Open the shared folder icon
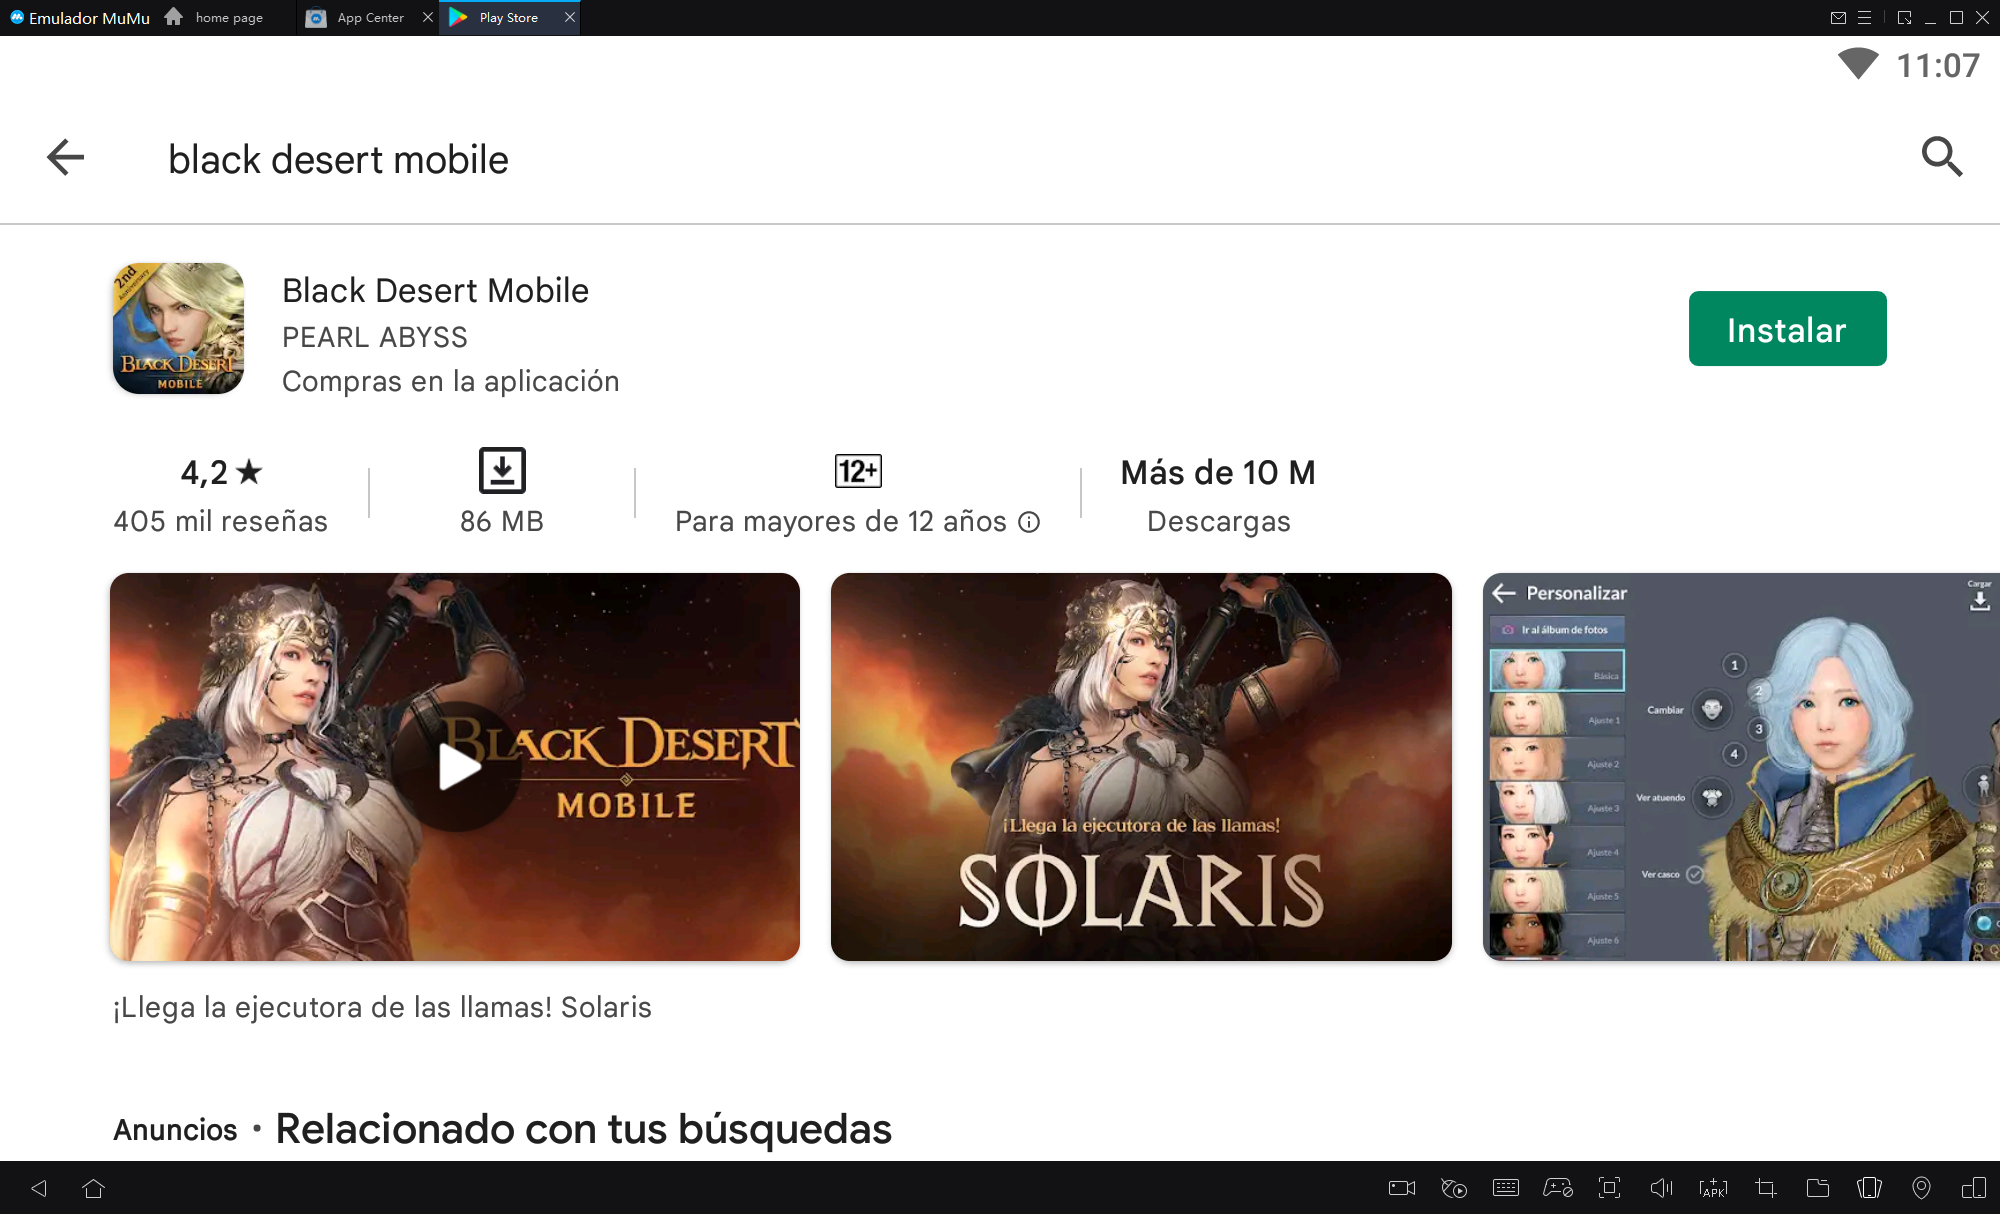 (x=1817, y=1188)
